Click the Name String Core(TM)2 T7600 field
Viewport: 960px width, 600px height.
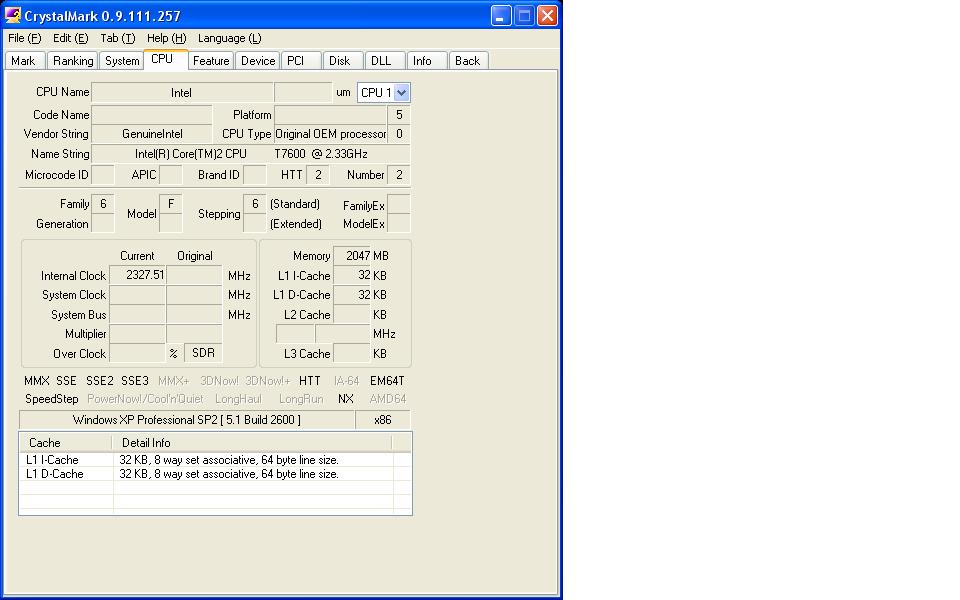[x=251, y=154]
